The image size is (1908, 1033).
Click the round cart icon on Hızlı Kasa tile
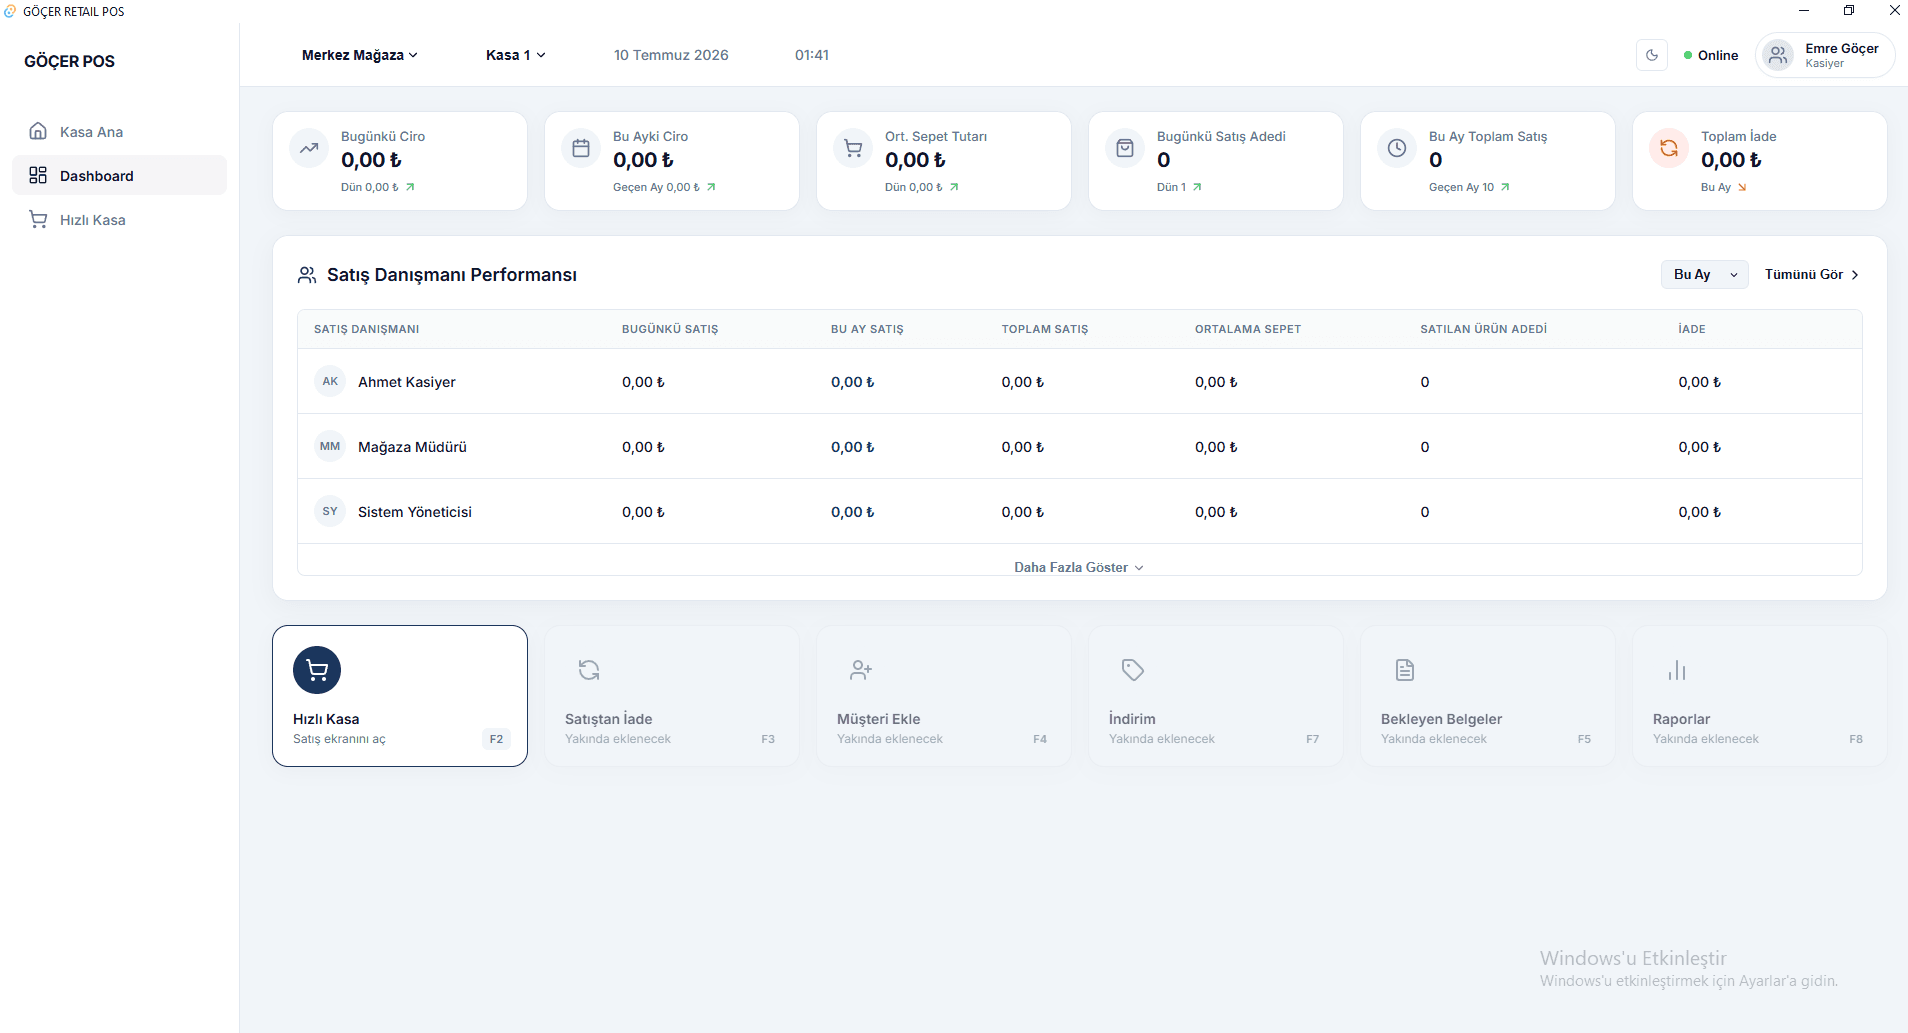pyautogui.click(x=317, y=670)
